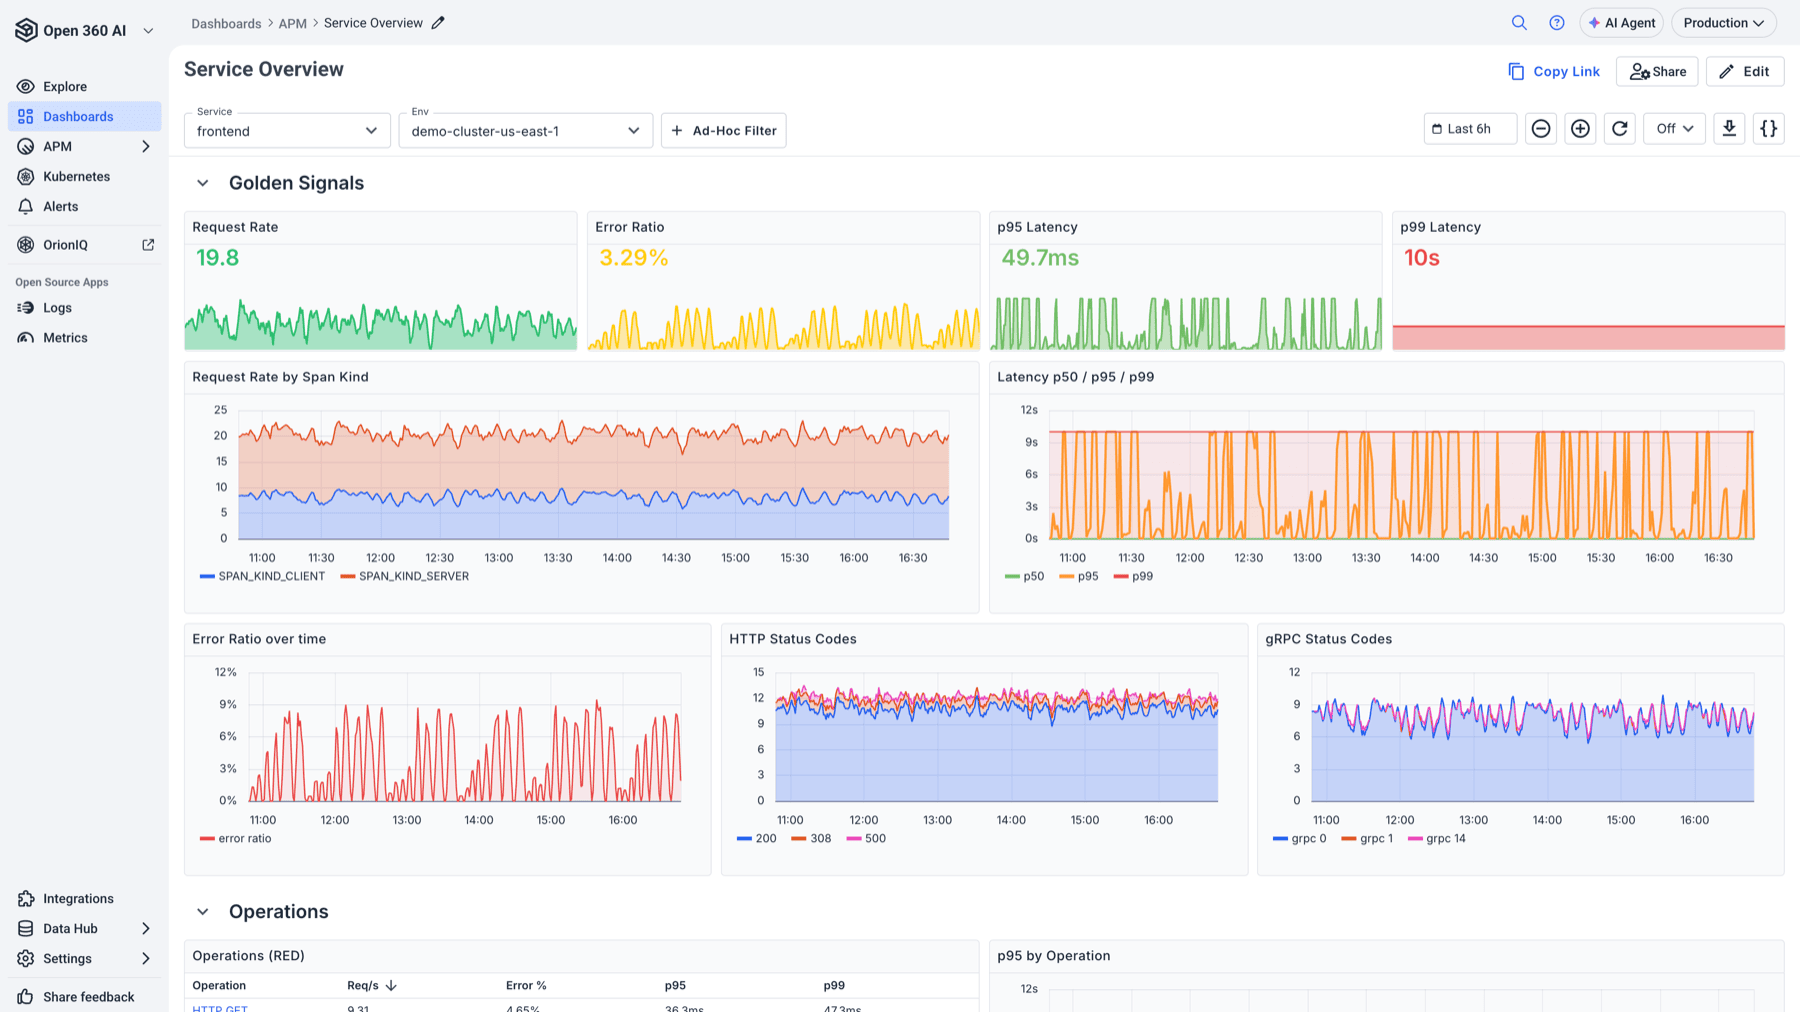Viewport: 1800px width, 1012px height.
Task: Expand the APM submenu arrow
Action: [146, 147]
